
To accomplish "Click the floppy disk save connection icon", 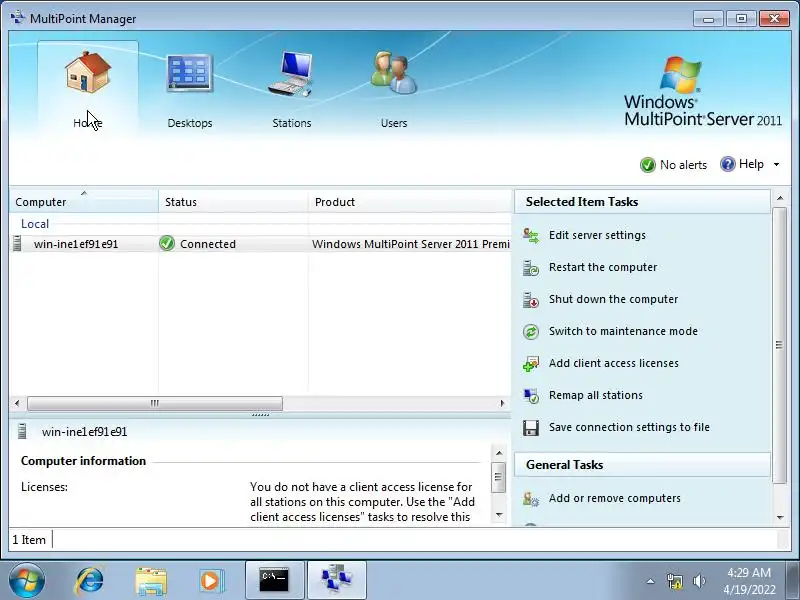I will coord(531,428).
